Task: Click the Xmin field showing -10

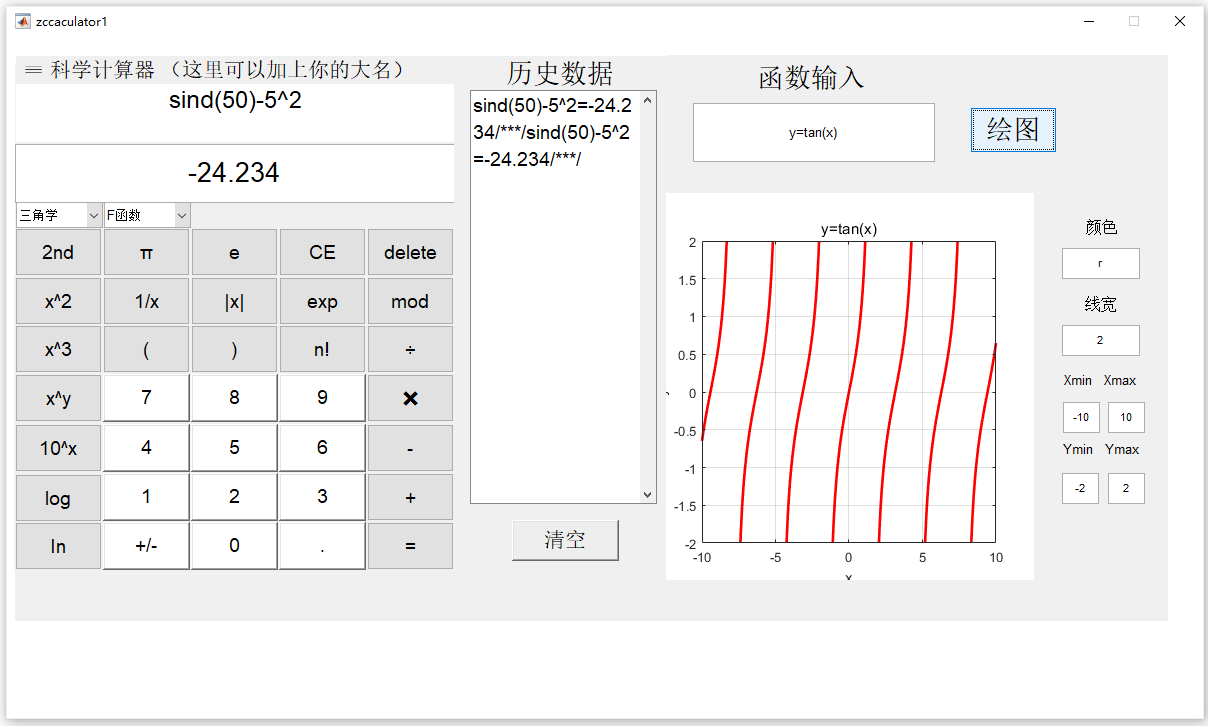Action: (x=1080, y=417)
